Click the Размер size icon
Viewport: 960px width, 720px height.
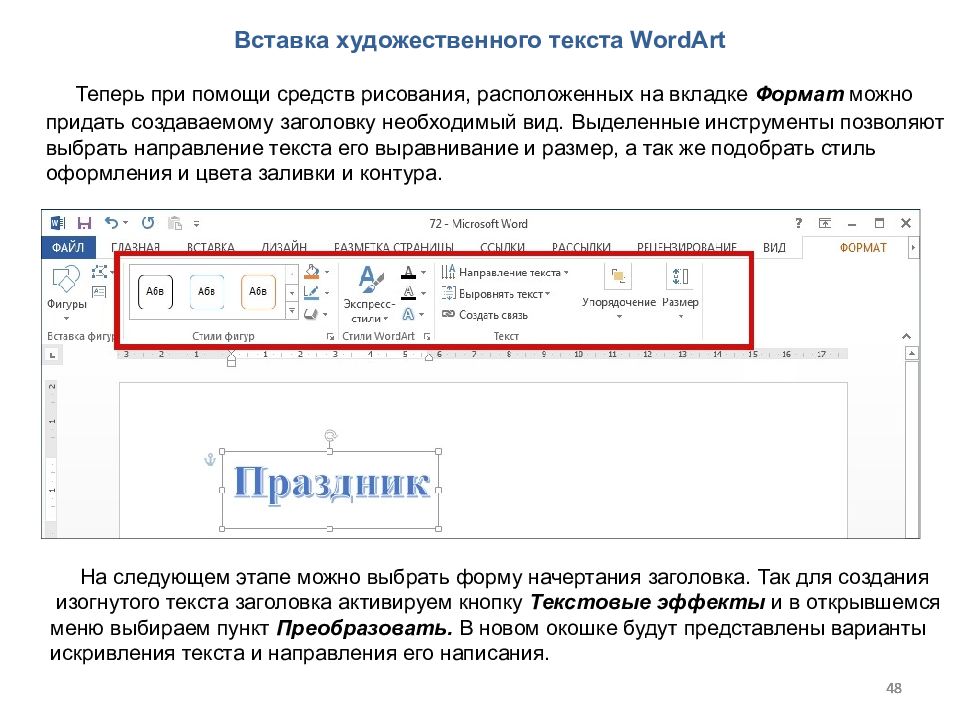click(x=680, y=276)
